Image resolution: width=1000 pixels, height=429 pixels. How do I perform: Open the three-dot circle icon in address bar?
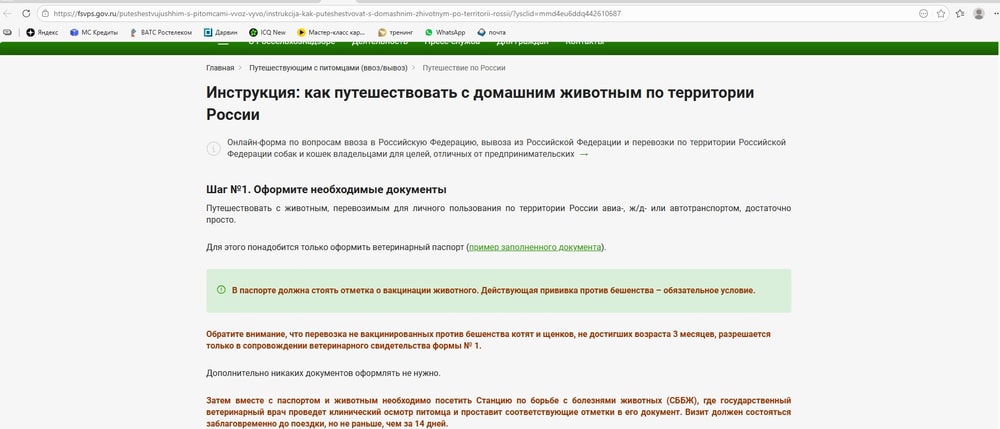click(923, 13)
